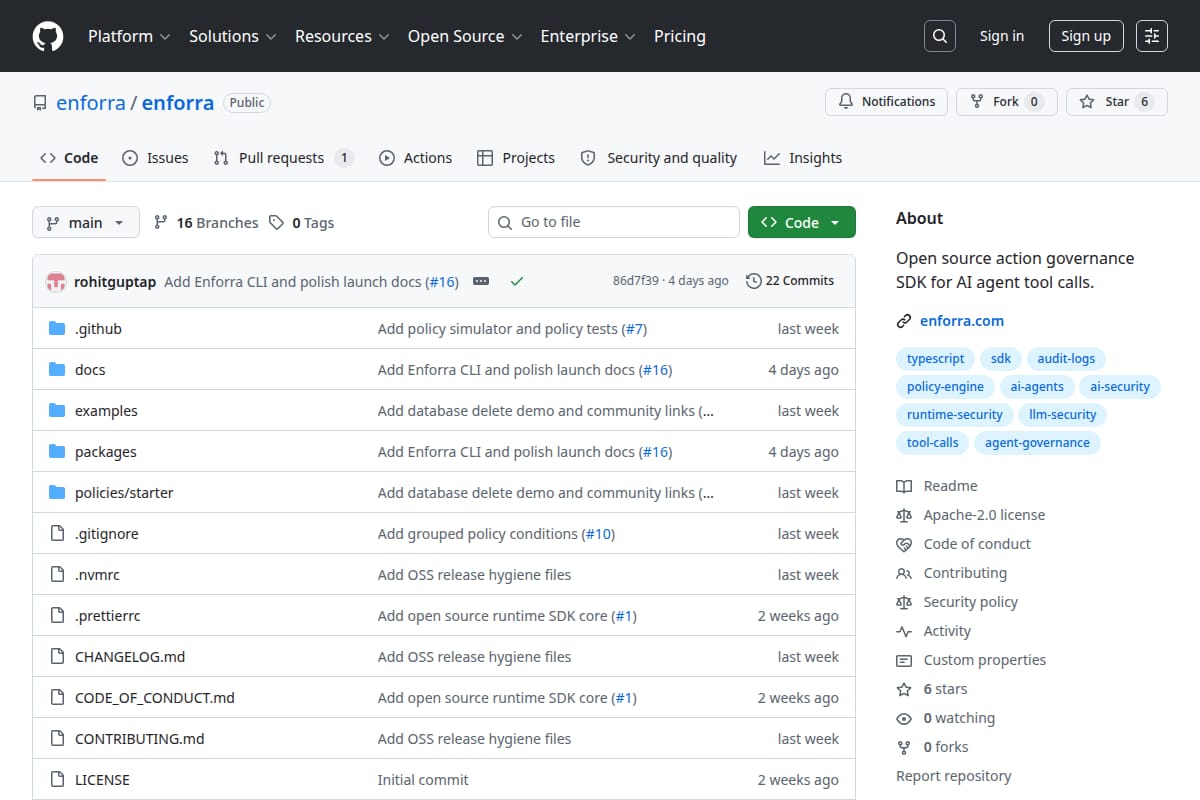Star the enforra repository

(x=1117, y=102)
